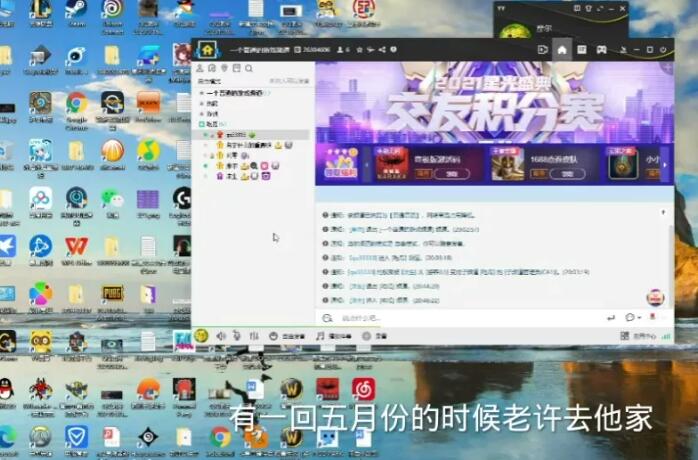Expand the first channel in the tree
698x460 pixels.
(201, 93)
